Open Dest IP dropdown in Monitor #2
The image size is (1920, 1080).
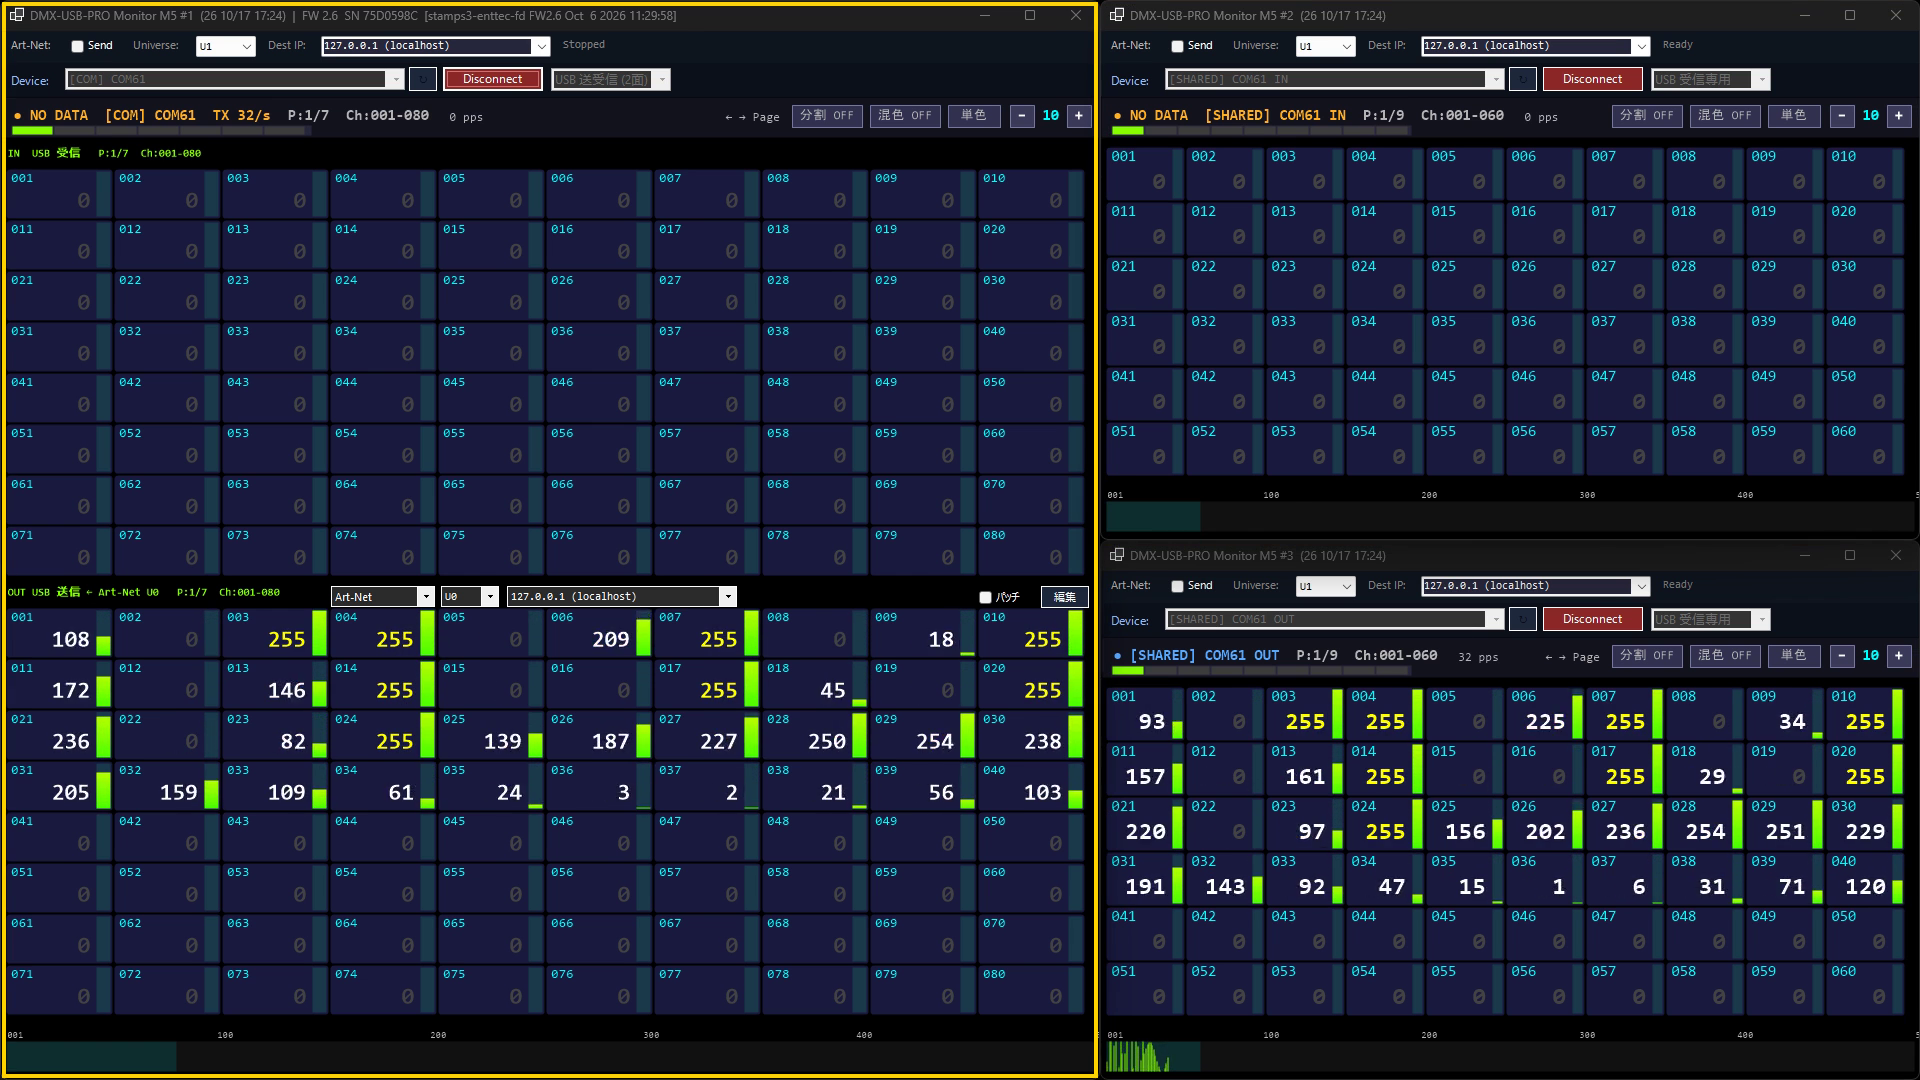(1535, 46)
